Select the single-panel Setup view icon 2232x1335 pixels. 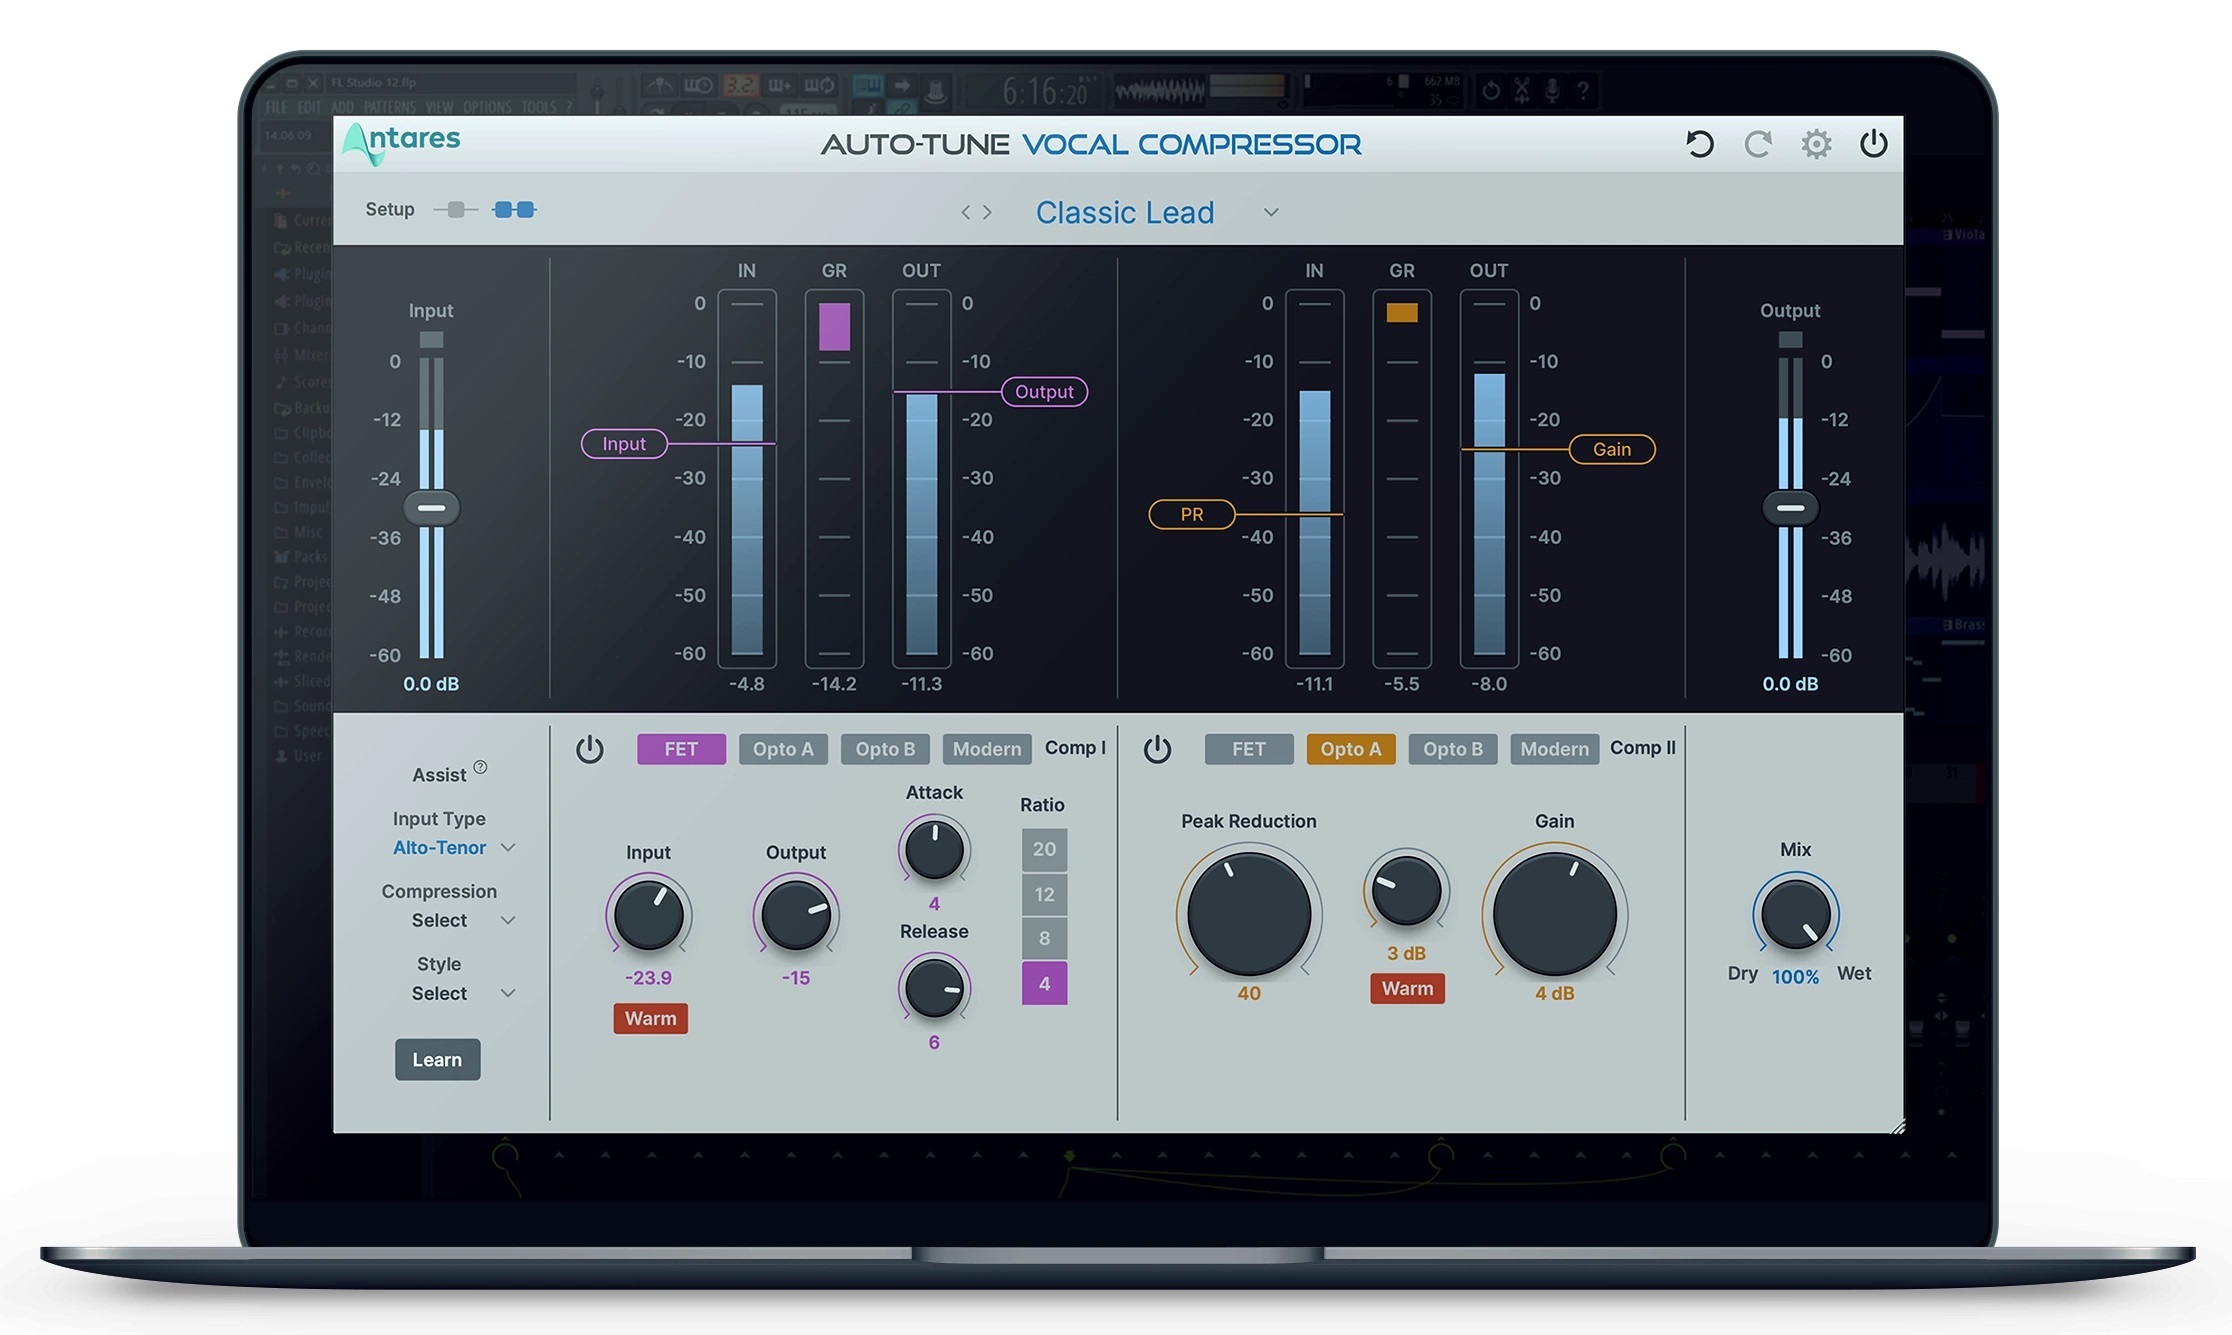click(457, 210)
